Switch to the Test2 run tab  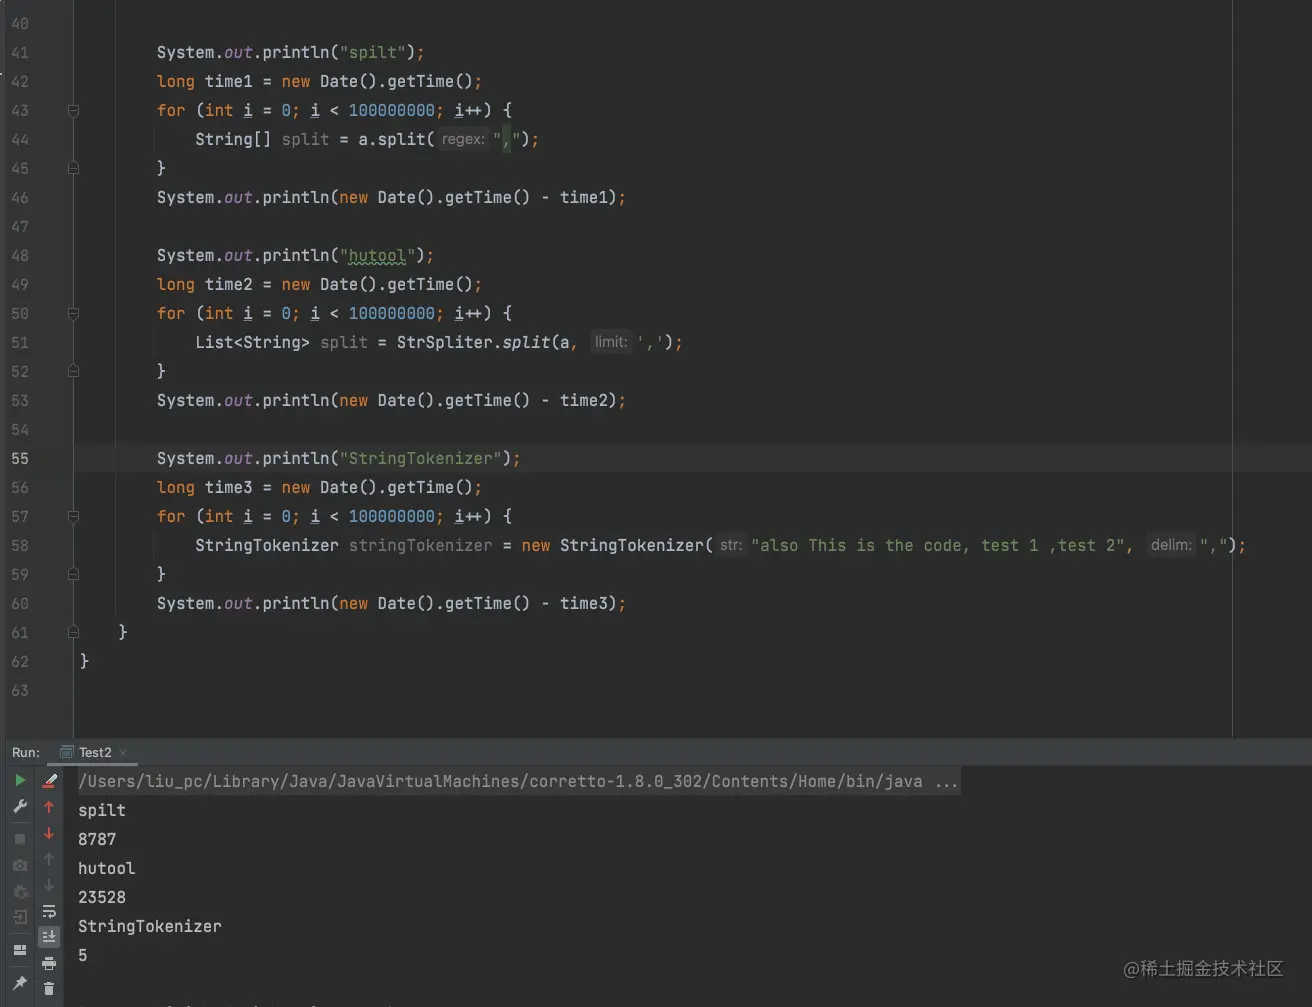(95, 752)
